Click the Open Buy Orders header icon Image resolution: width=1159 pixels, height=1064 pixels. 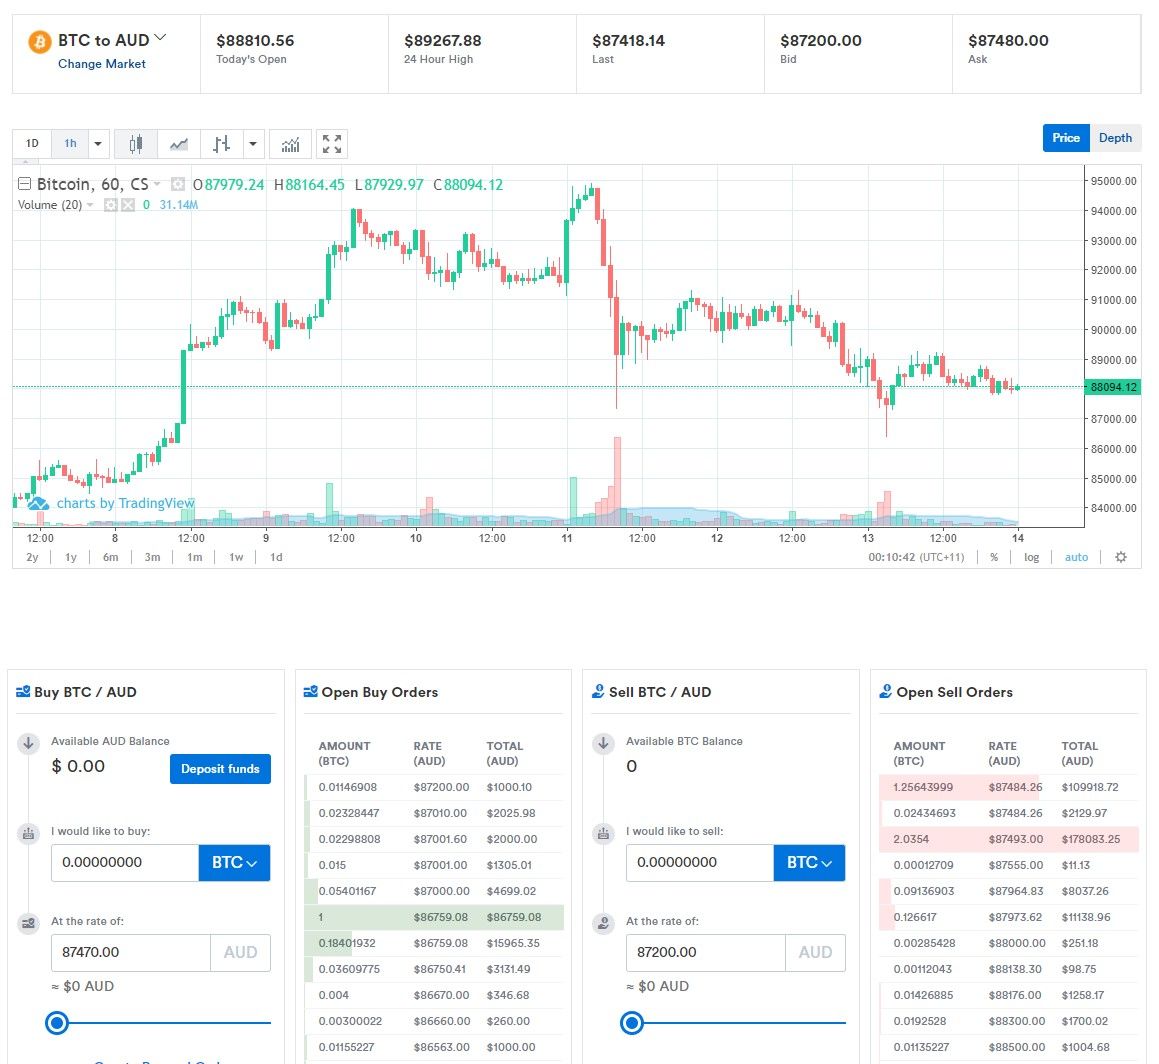click(x=310, y=692)
